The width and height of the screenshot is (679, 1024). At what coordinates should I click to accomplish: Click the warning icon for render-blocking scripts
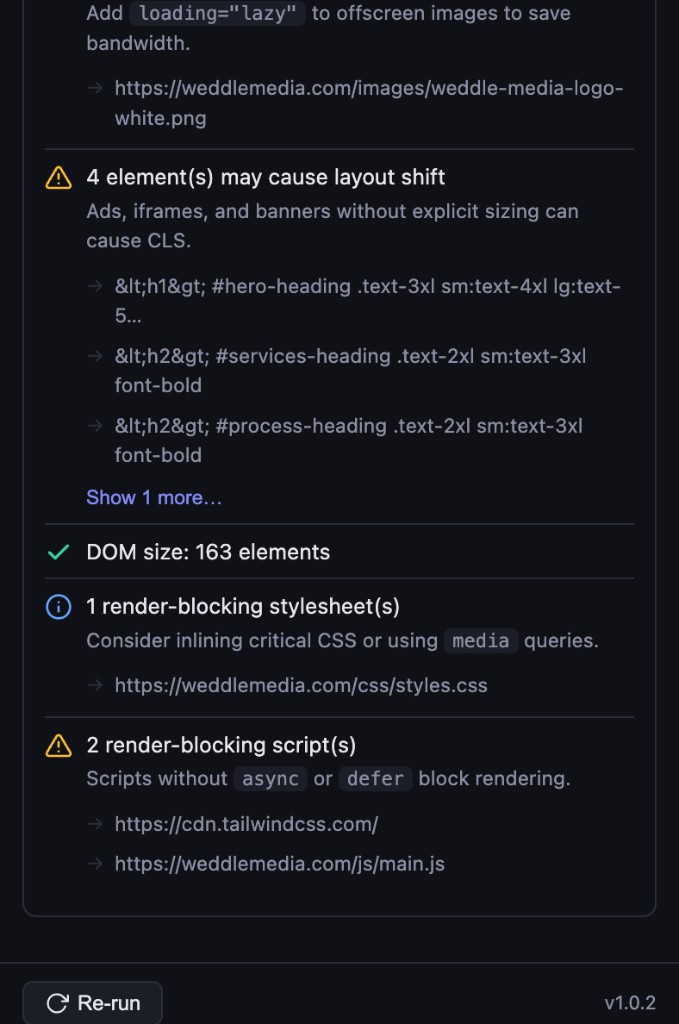pyautogui.click(x=59, y=745)
